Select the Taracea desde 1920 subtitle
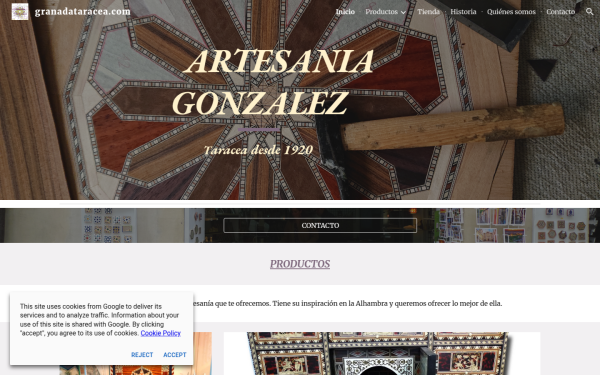This screenshot has height=375, width=600. pyautogui.click(x=258, y=150)
